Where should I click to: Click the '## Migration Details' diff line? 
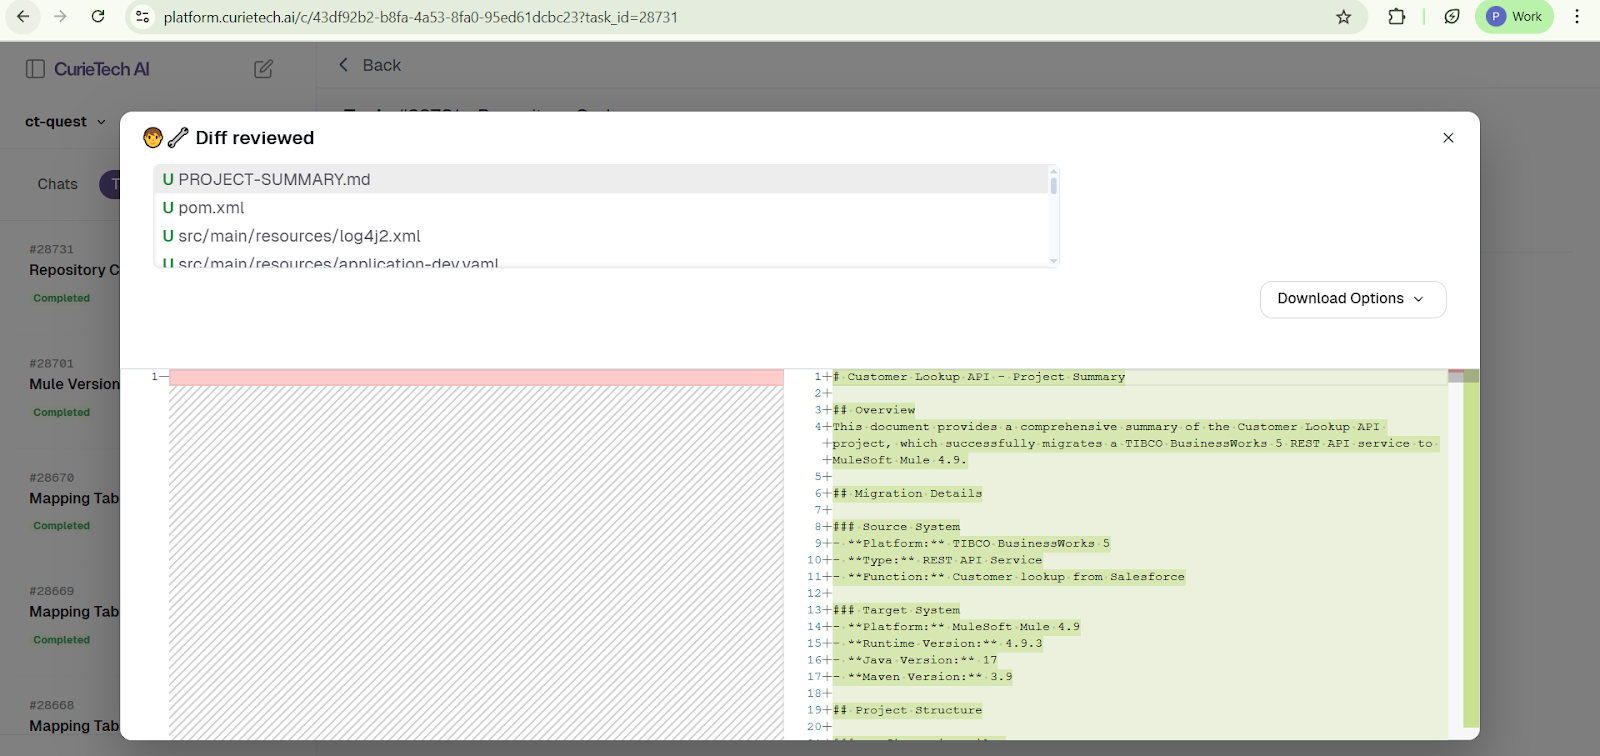tap(908, 494)
